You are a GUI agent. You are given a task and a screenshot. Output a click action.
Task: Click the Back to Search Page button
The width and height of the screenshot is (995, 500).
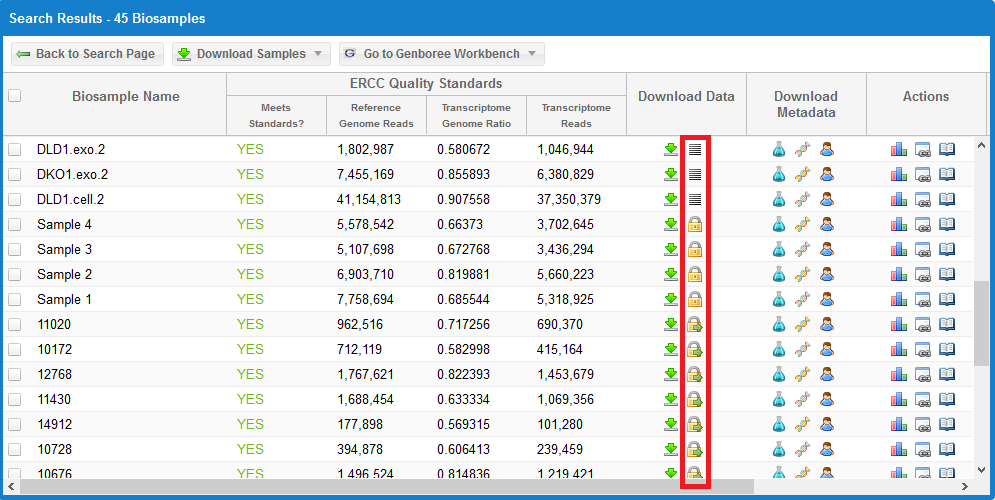[87, 54]
